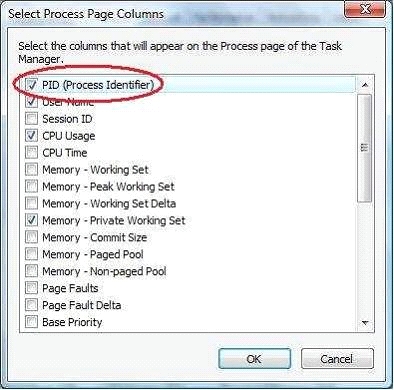
Task: Disable the CPU Usage column
Action: tap(32, 136)
